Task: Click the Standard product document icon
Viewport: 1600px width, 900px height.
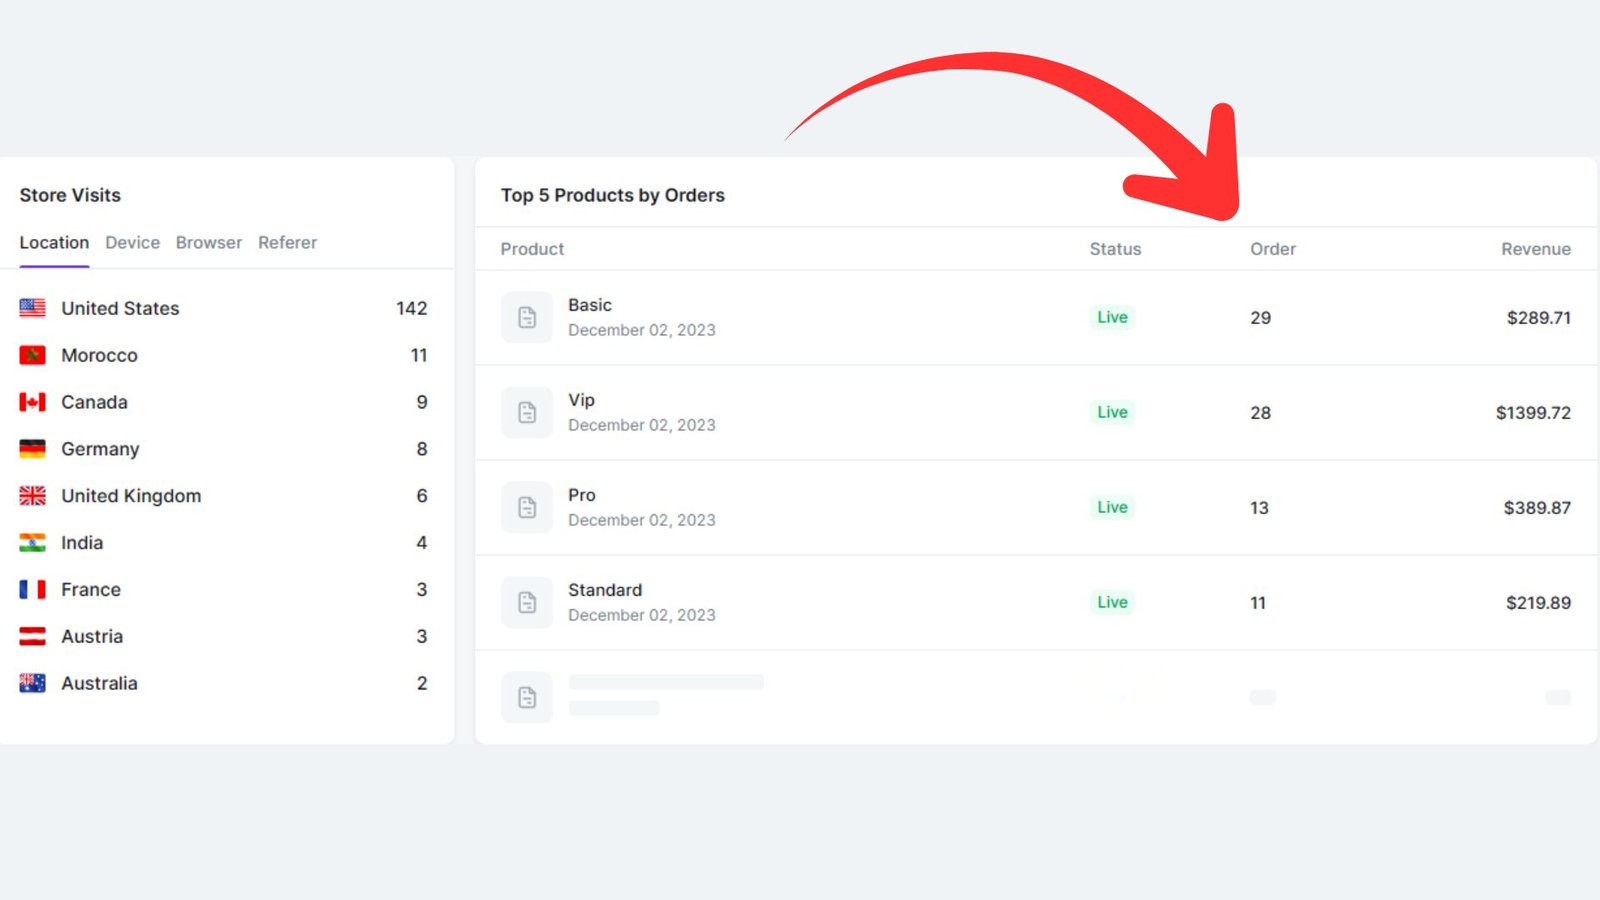Action: tap(527, 603)
